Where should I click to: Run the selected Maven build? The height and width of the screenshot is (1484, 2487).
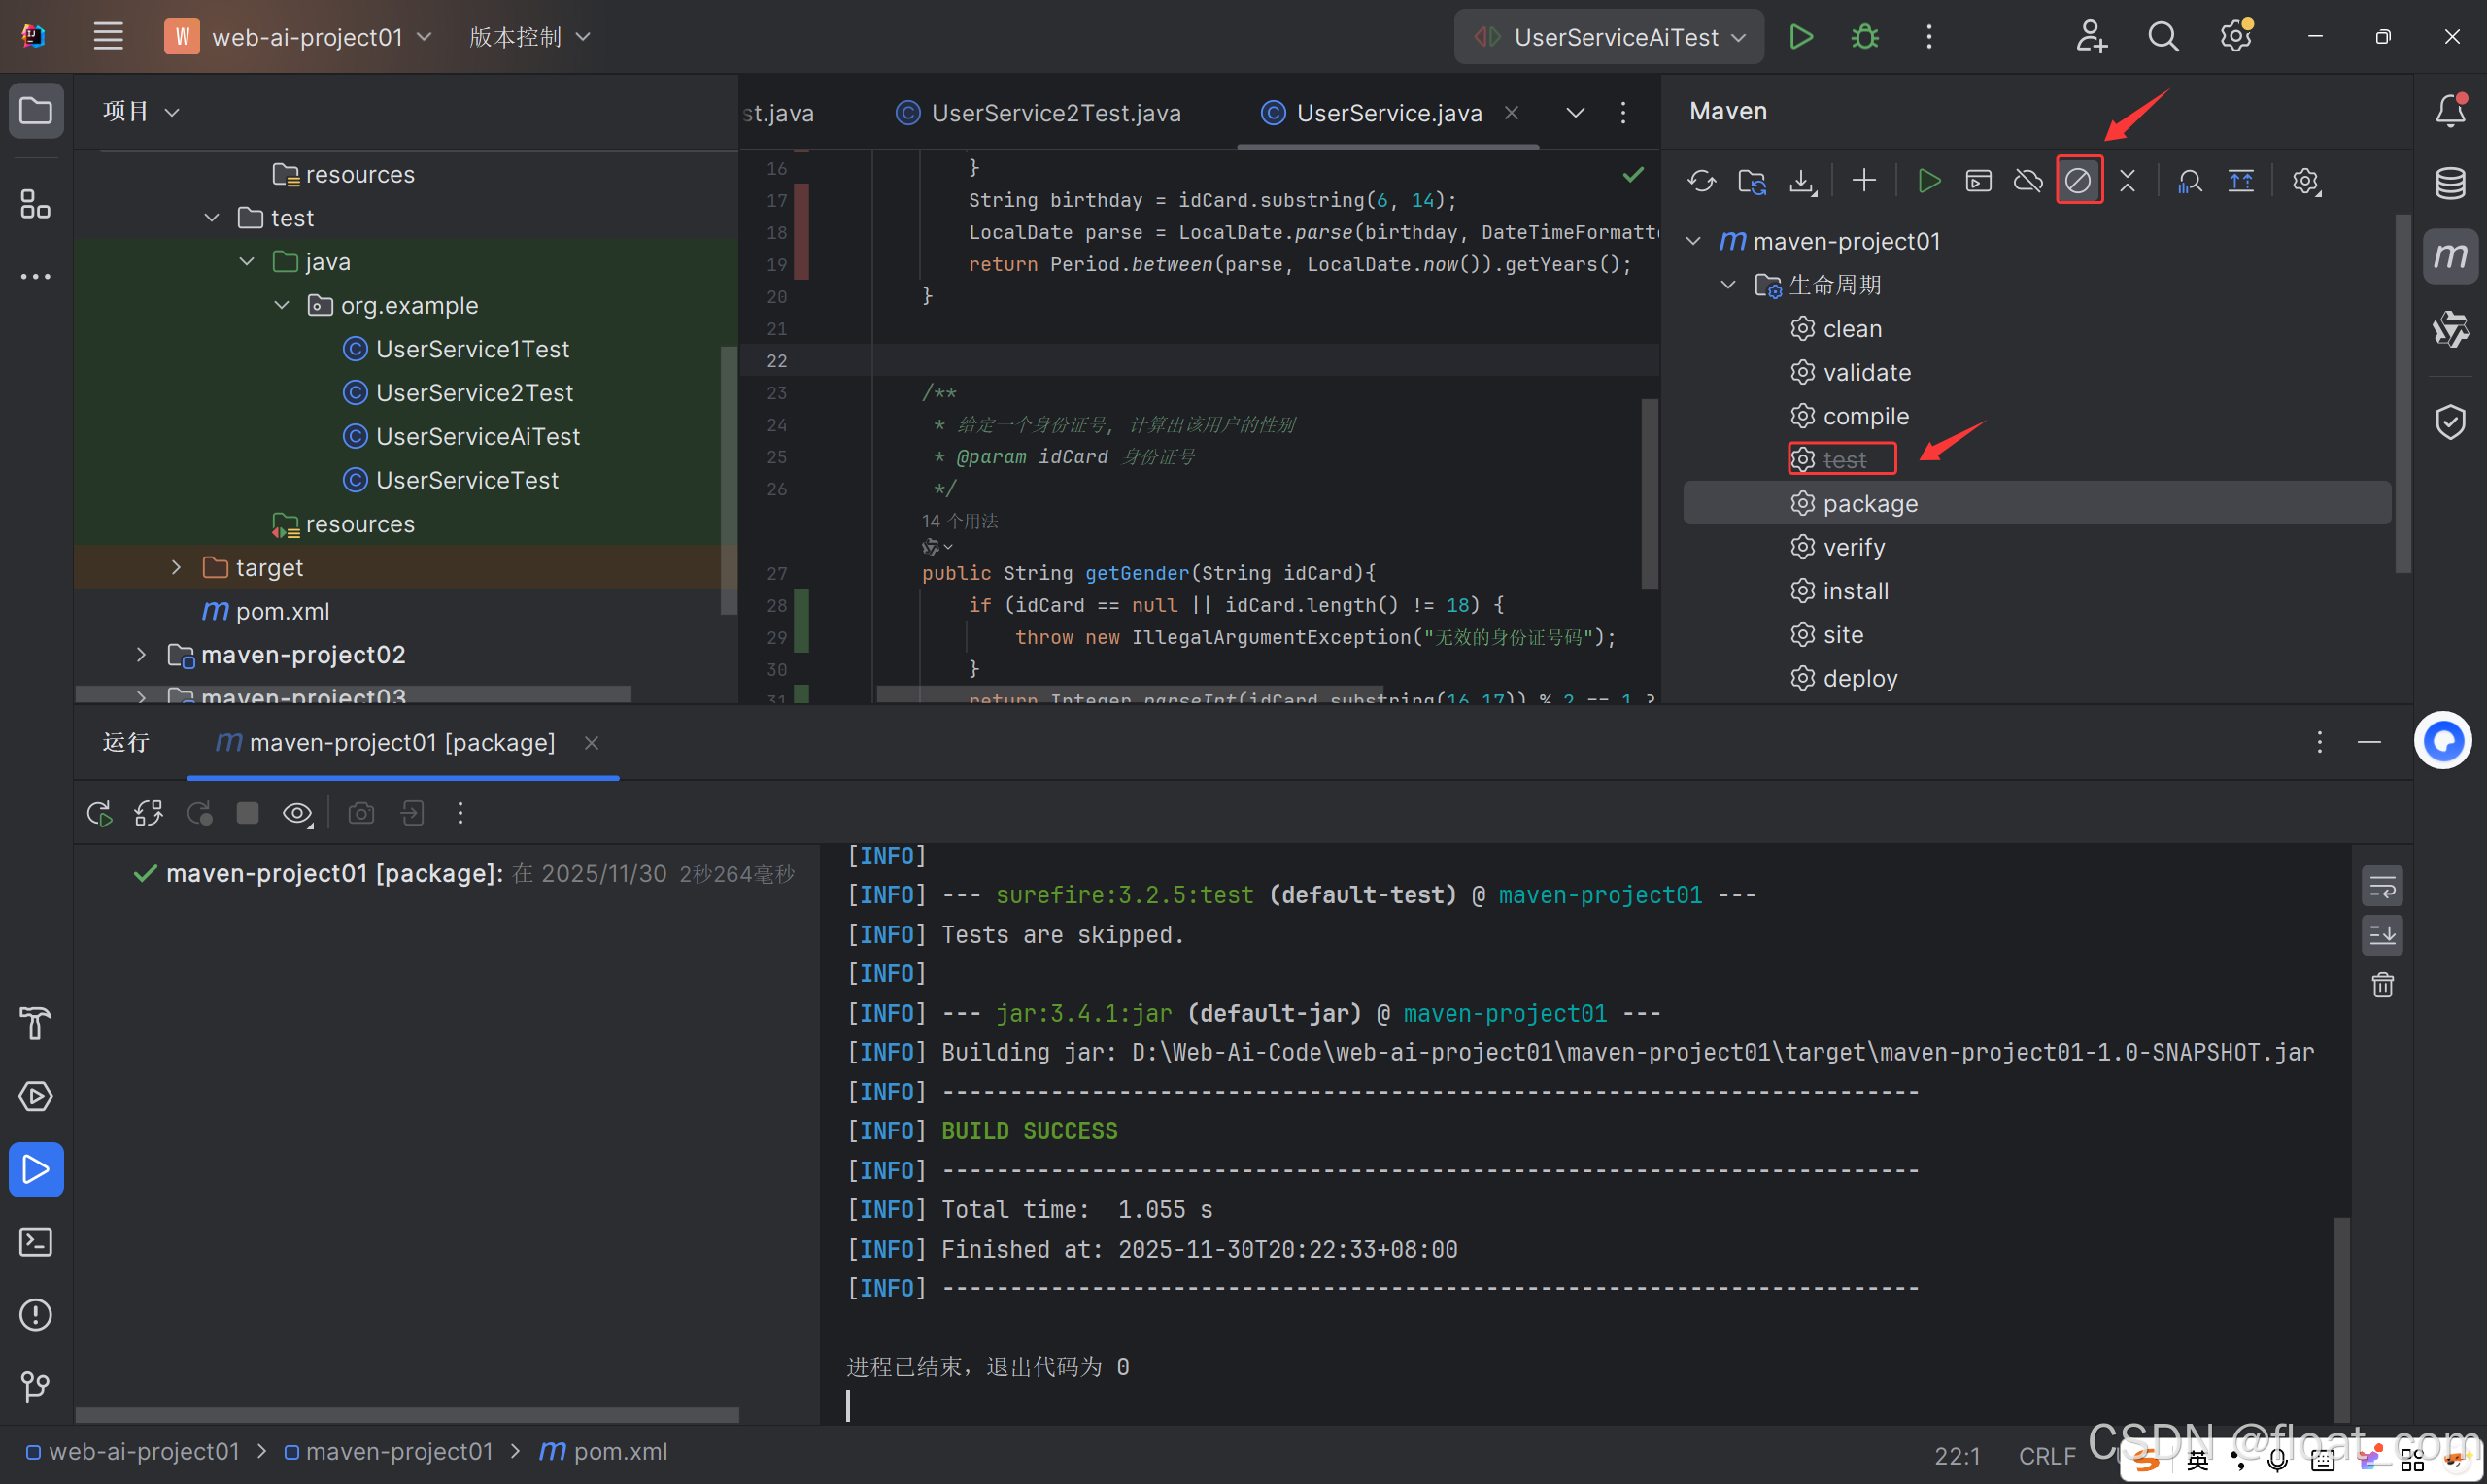pos(1929,181)
